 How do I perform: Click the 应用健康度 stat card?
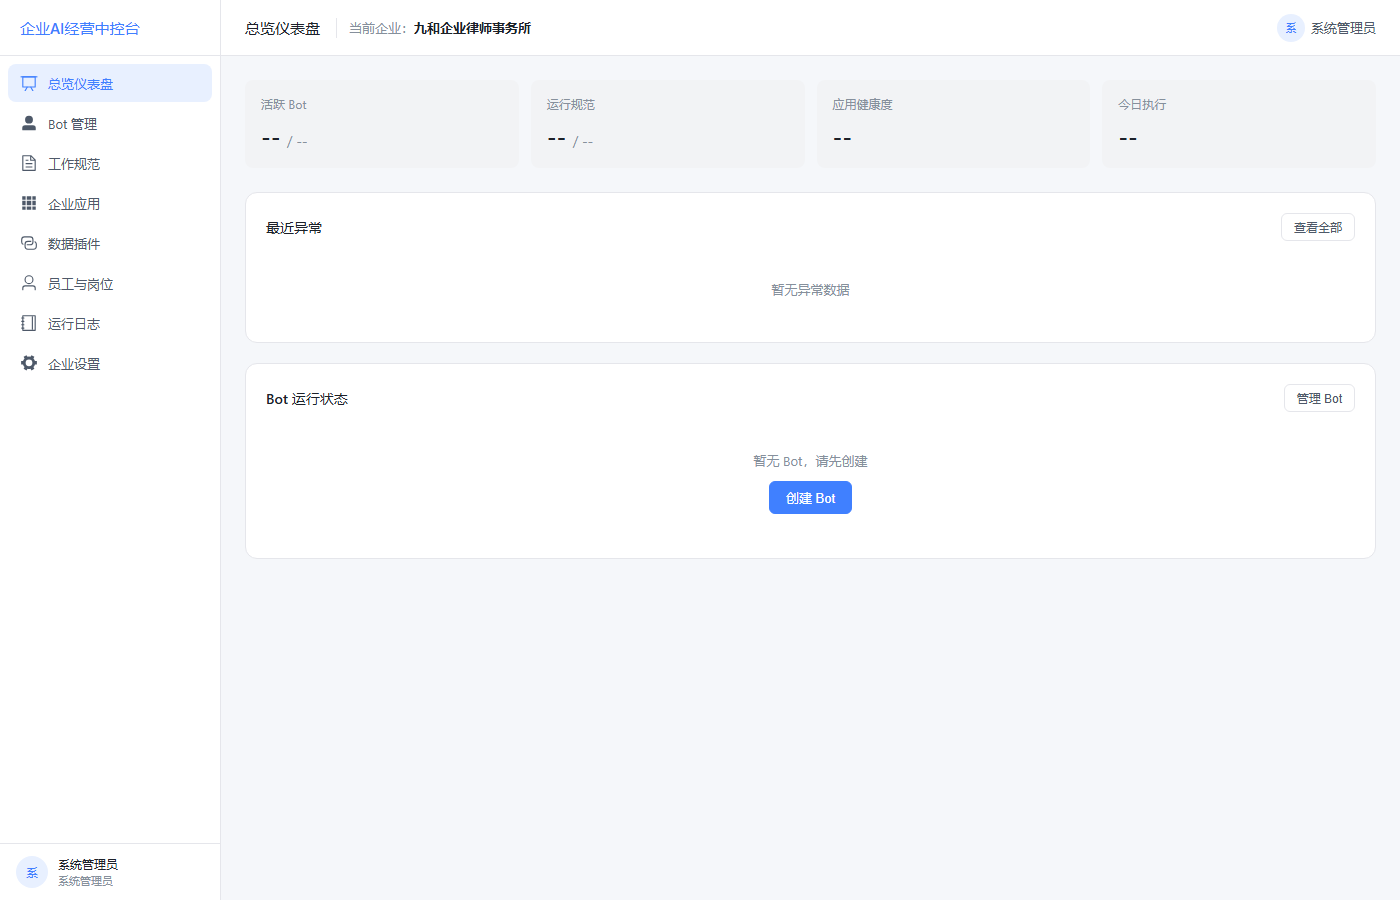pyautogui.click(x=954, y=124)
